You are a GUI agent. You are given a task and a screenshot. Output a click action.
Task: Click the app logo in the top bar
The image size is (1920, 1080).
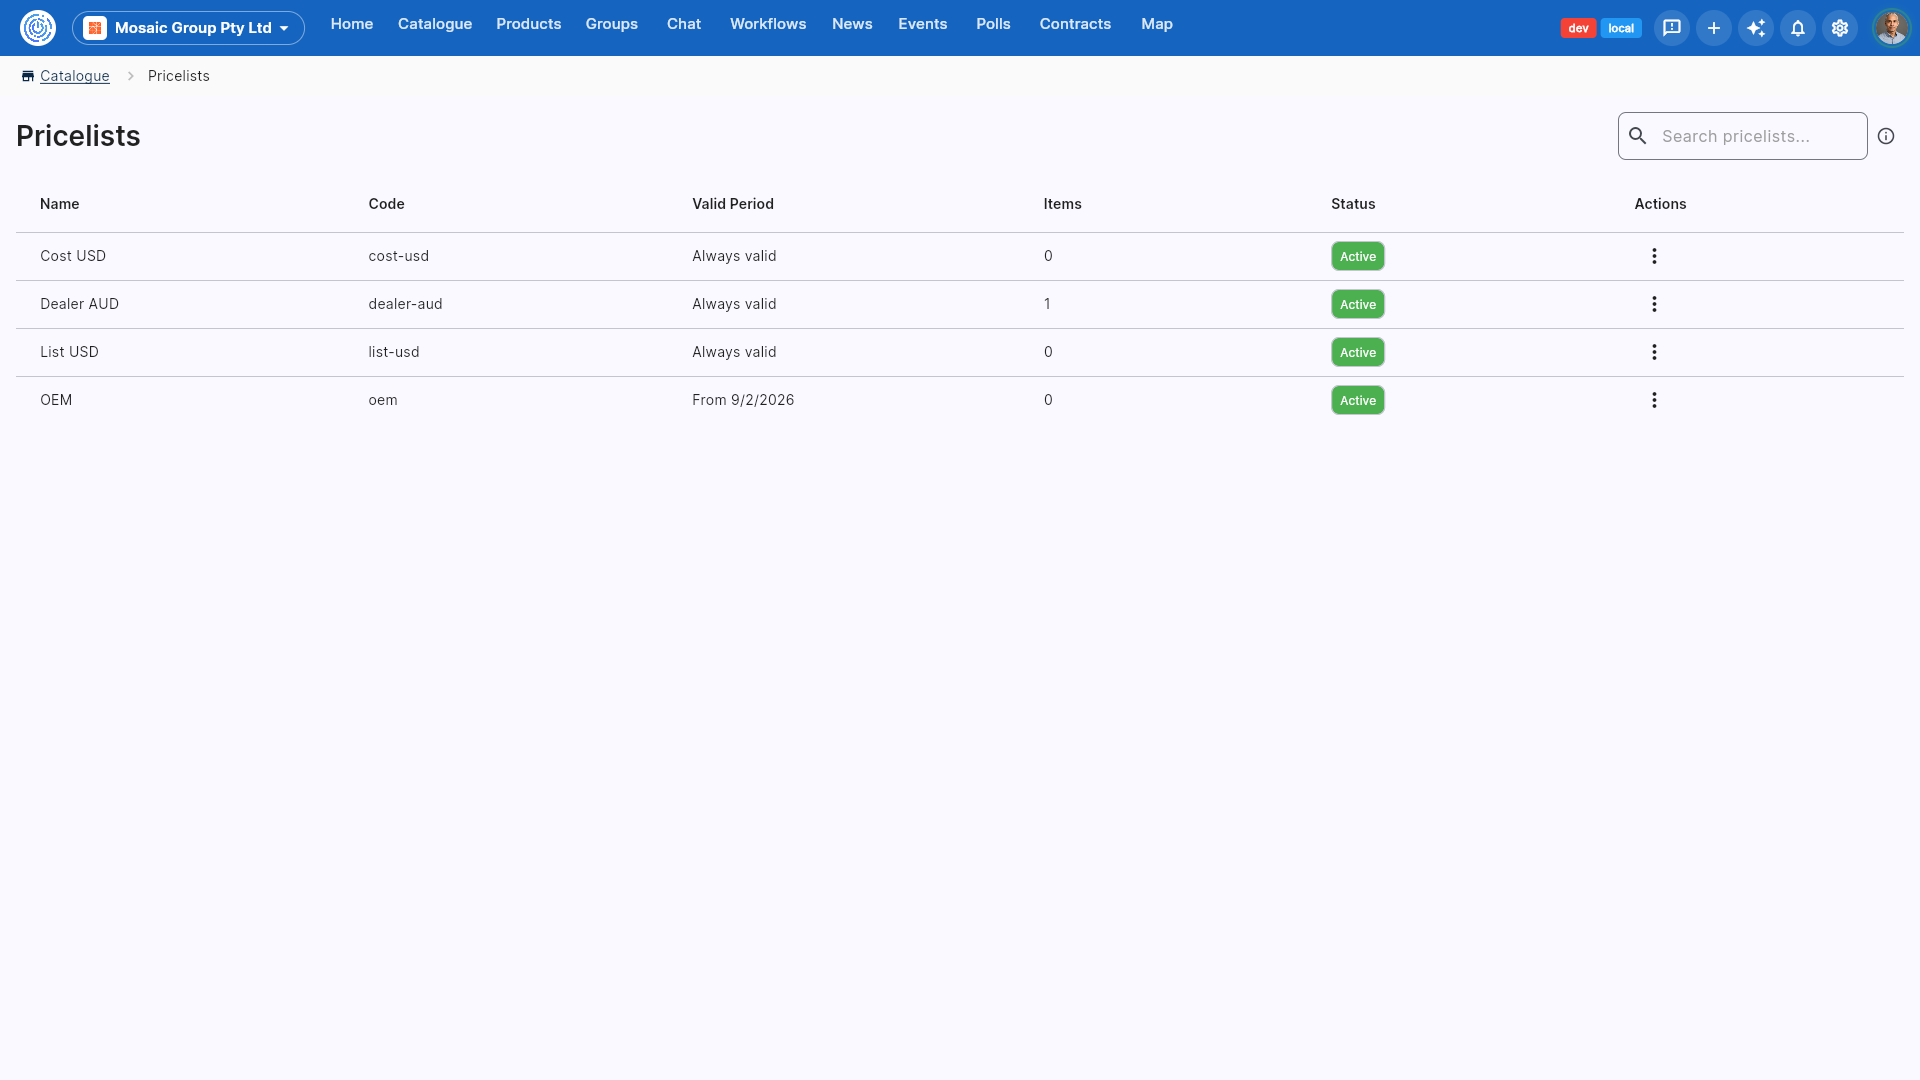[38, 28]
